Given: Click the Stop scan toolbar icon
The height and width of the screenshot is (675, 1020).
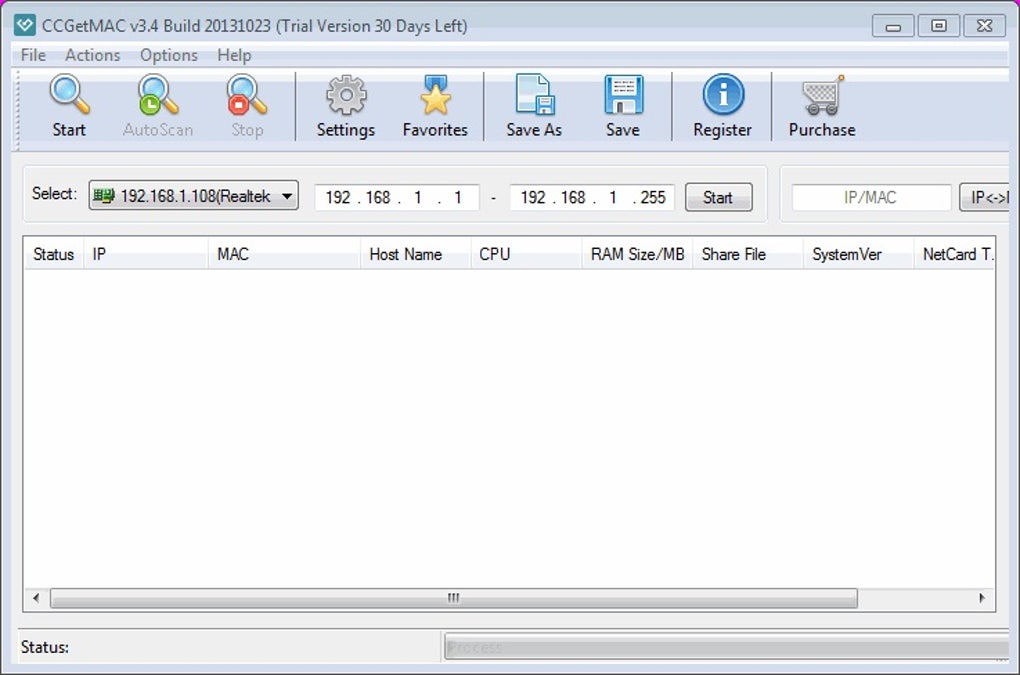Looking at the screenshot, I should [x=247, y=95].
